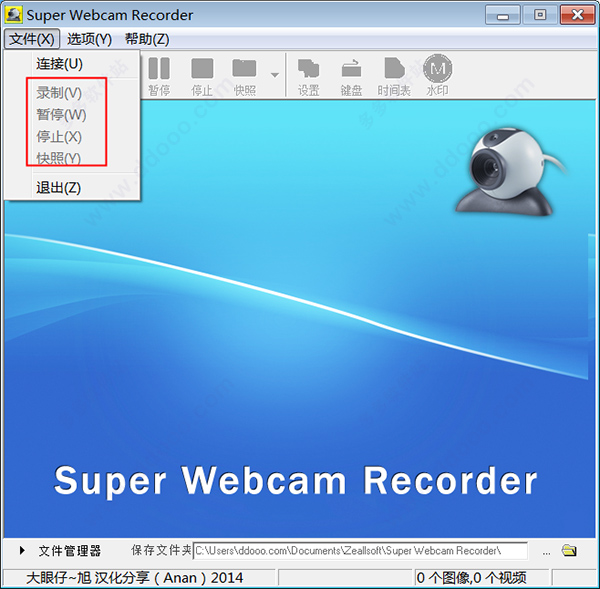
Task: Click the Pause (暂停) toolbar icon
Action: 159,76
